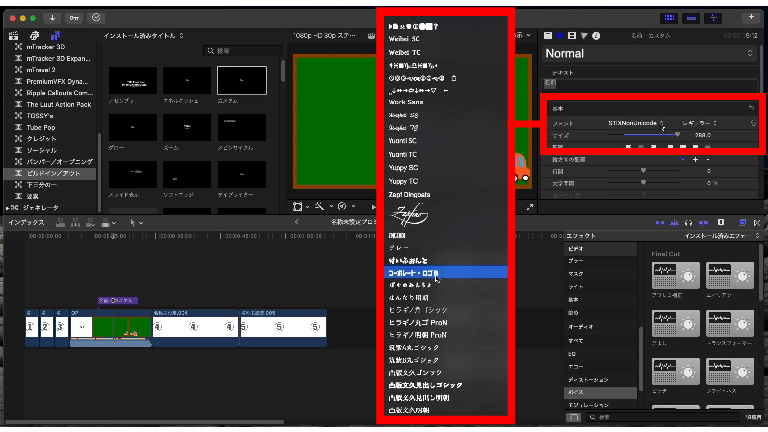The image size is (768, 432).
Task: Open the インストール済みタイトル popup above the browser
Action: 143,36
